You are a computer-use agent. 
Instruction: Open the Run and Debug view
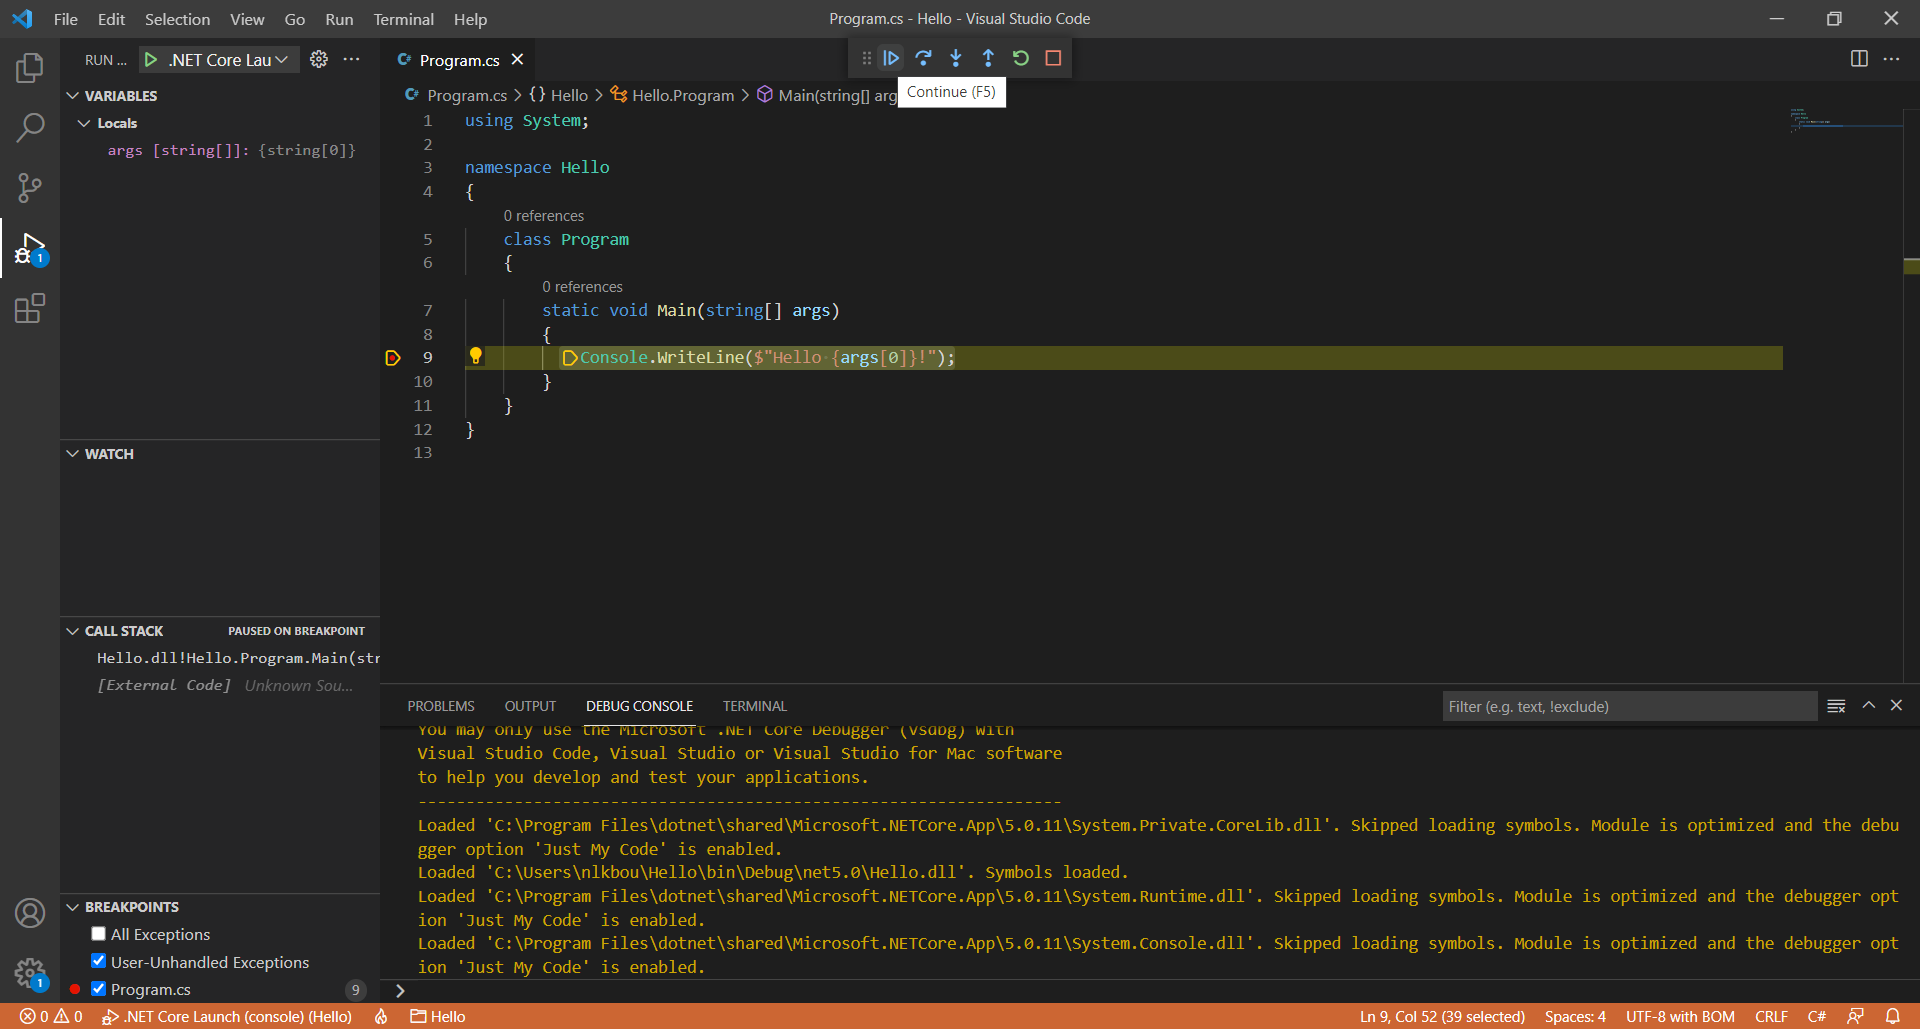tap(30, 248)
